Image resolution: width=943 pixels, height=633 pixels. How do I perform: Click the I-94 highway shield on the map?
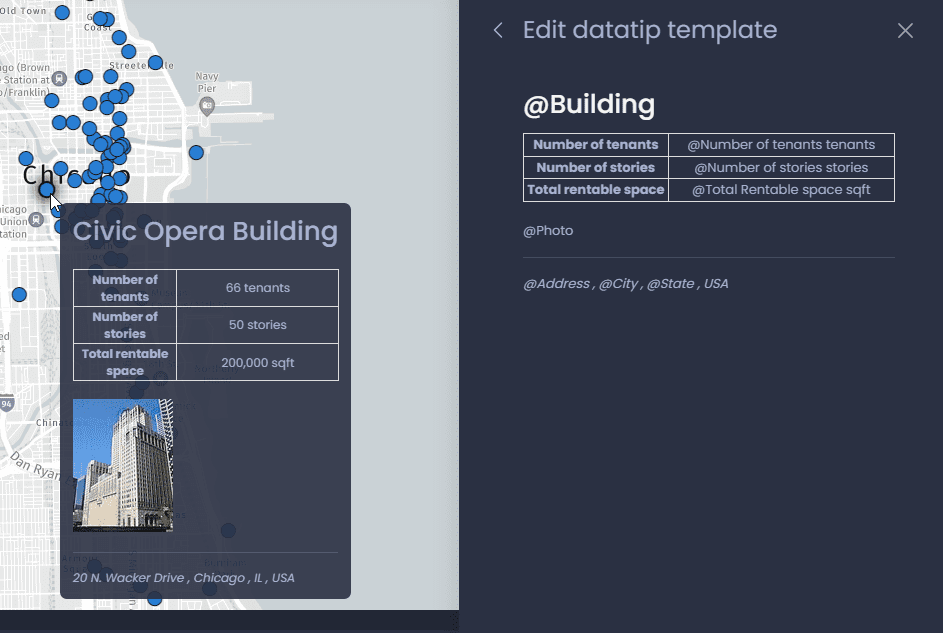6,404
